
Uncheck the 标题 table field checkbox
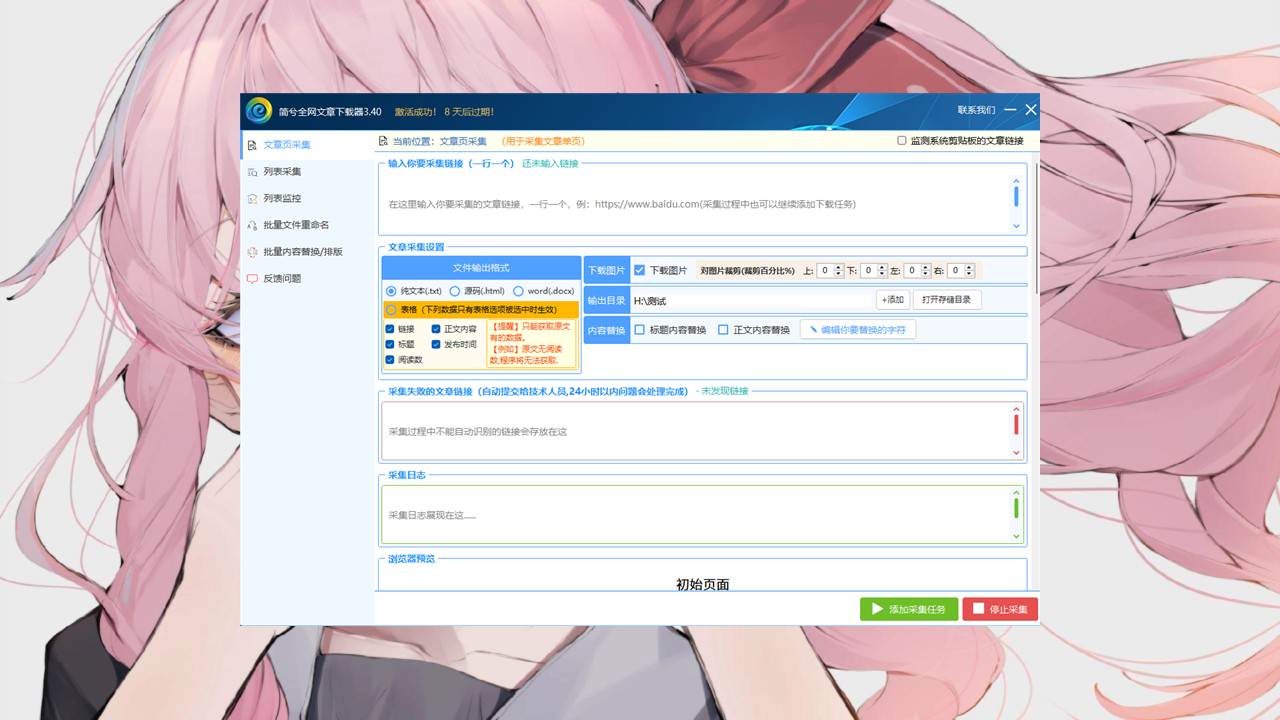coord(390,344)
